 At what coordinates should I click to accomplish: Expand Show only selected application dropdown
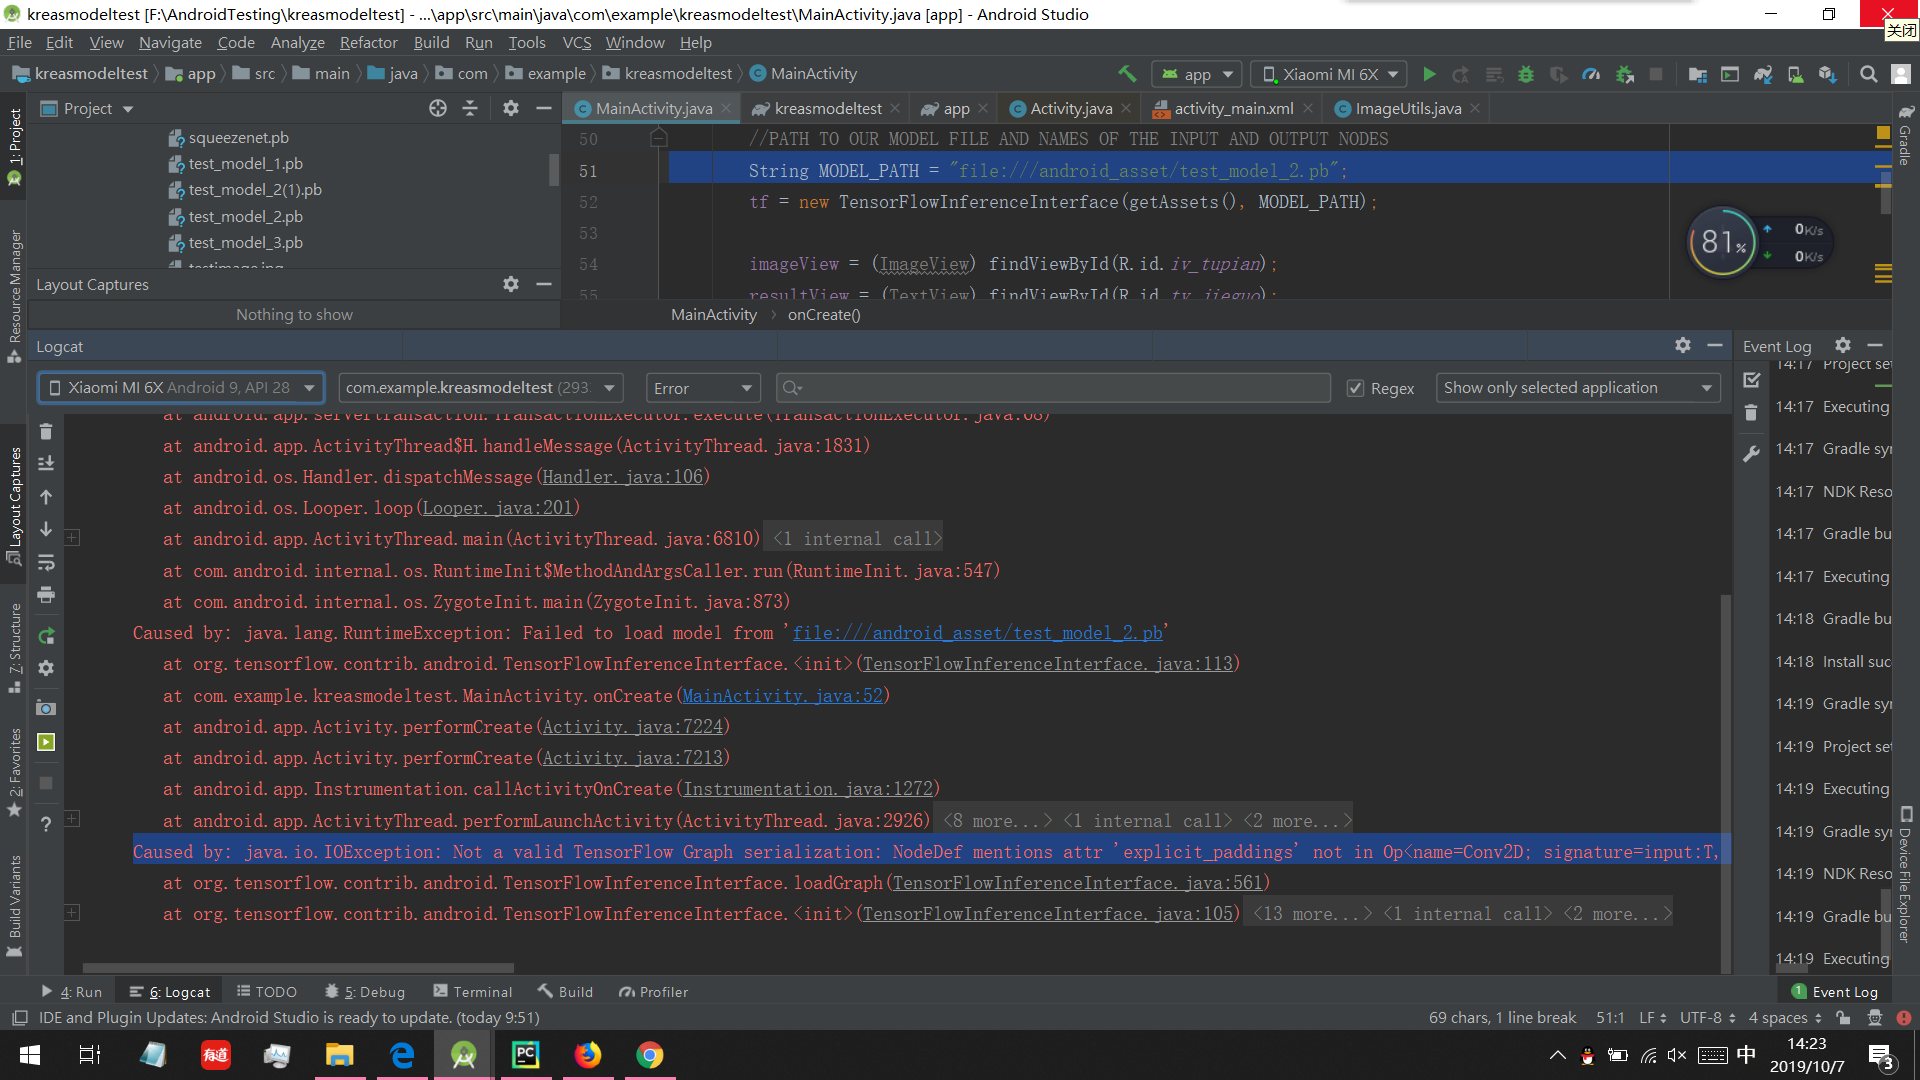pyautogui.click(x=1577, y=388)
